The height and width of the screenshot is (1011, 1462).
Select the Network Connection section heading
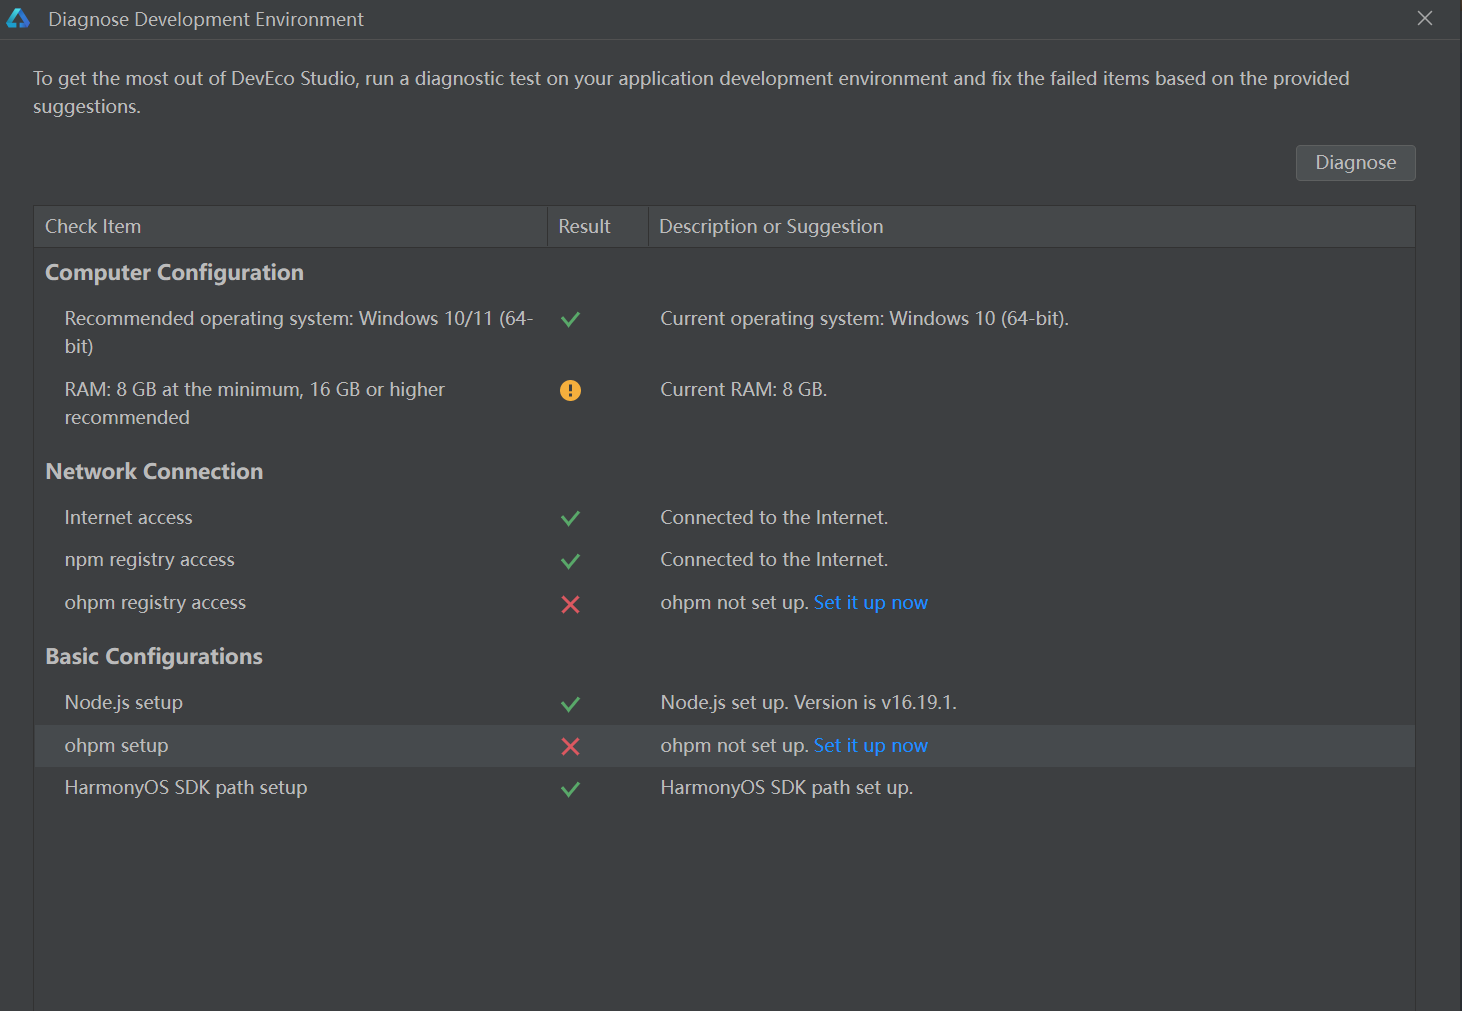[x=154, y=472]
